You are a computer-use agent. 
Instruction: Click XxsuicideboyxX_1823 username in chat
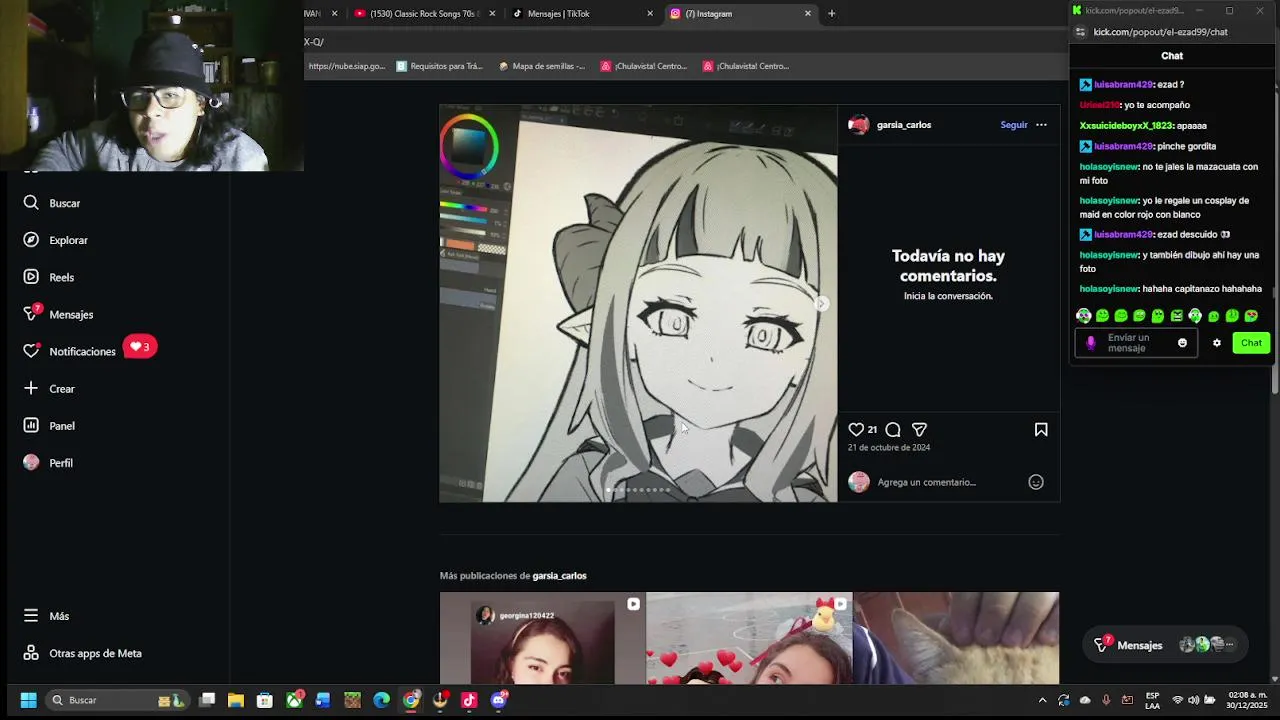coord(1126,126)
